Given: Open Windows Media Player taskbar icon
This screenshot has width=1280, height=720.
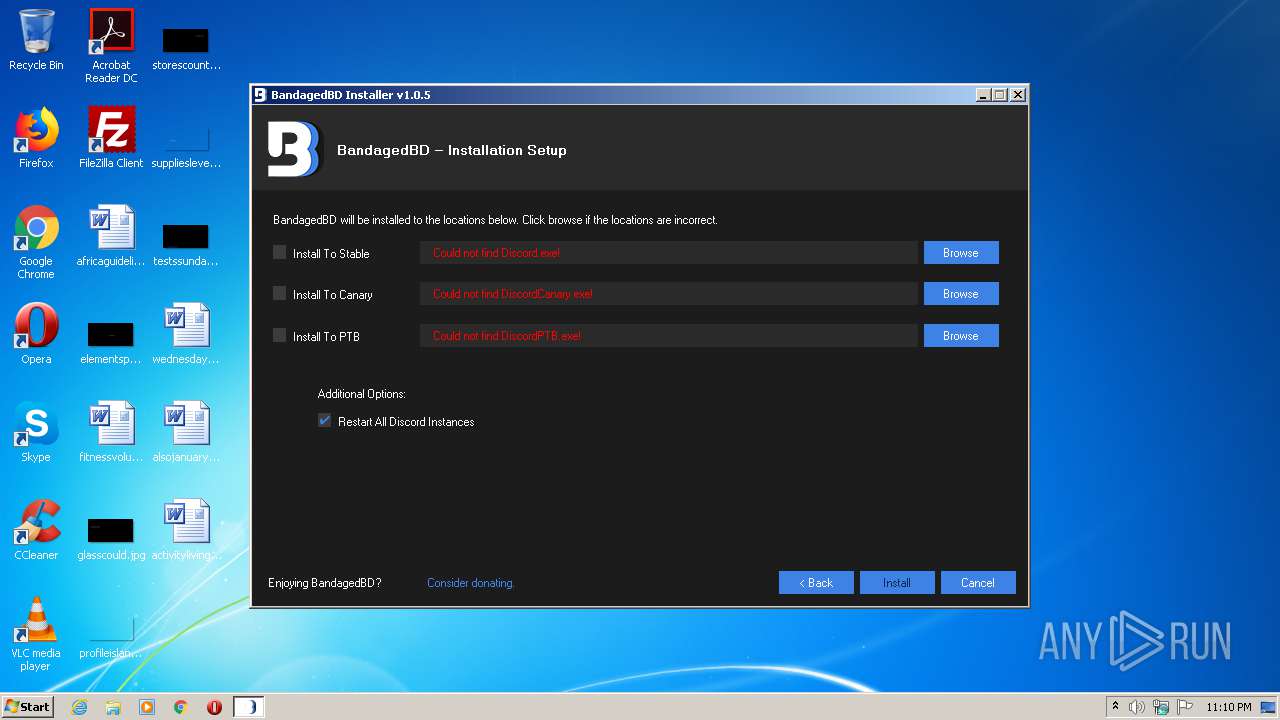Looking at the screenshot, I should point(147,707).
